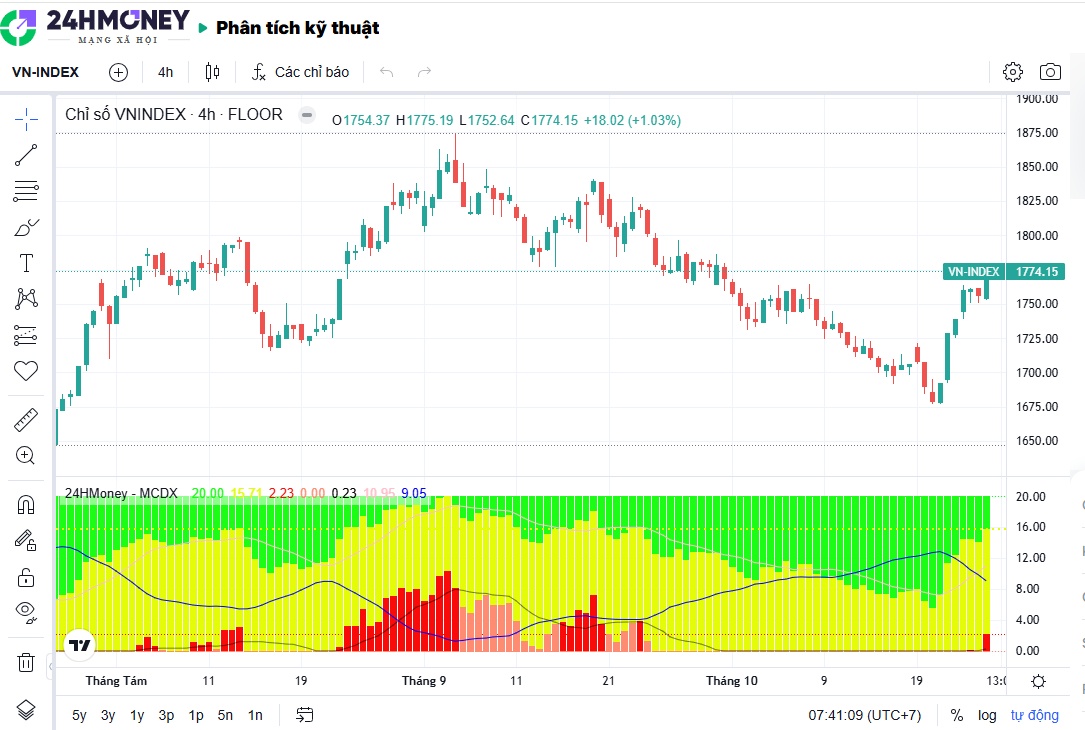Screen dimensions: 1085x730
Task: Collapse the chart legend indicator list
Action: point(307,115)
